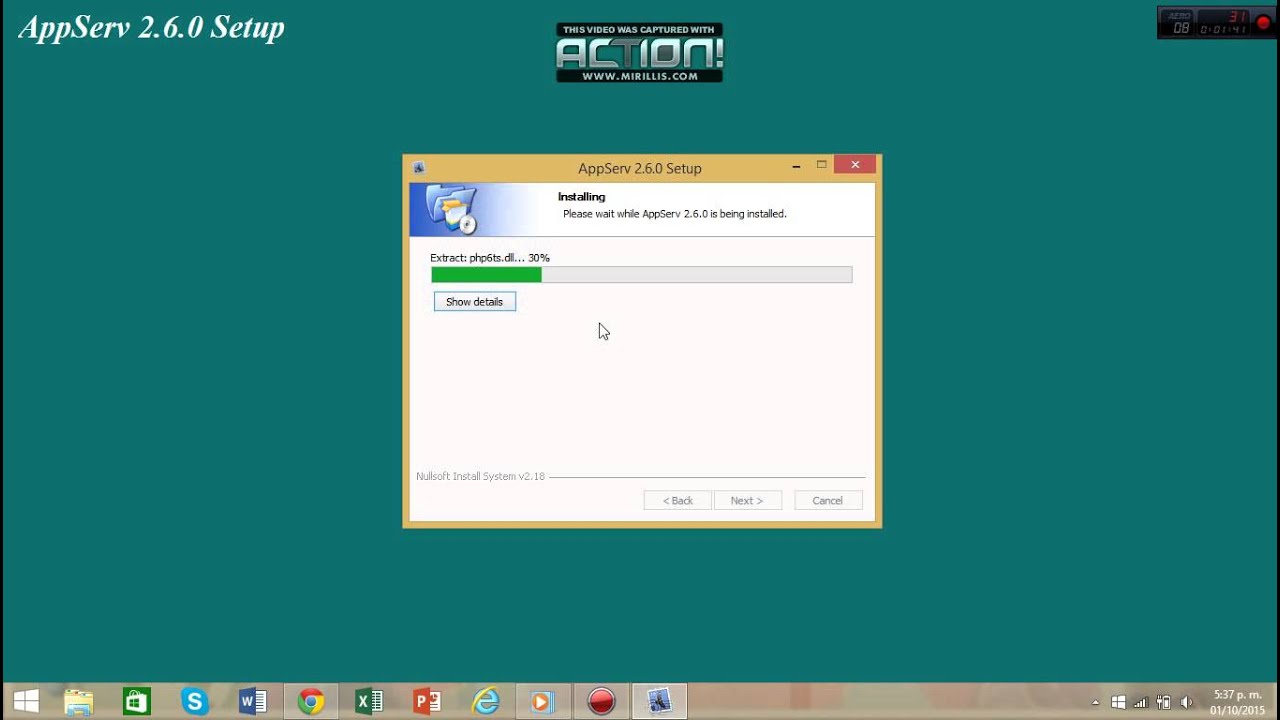Open PowerPoint from the taskbar
Screen dimensions: 1280x720
(427, 701)
